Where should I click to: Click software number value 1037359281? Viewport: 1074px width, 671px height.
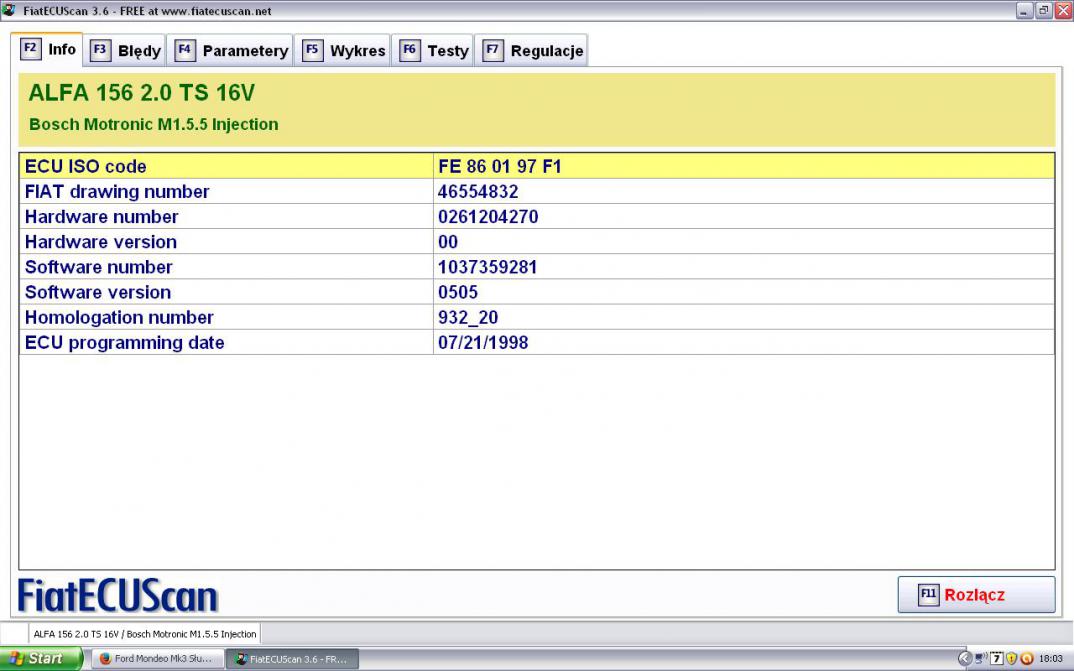pos(488,267)
